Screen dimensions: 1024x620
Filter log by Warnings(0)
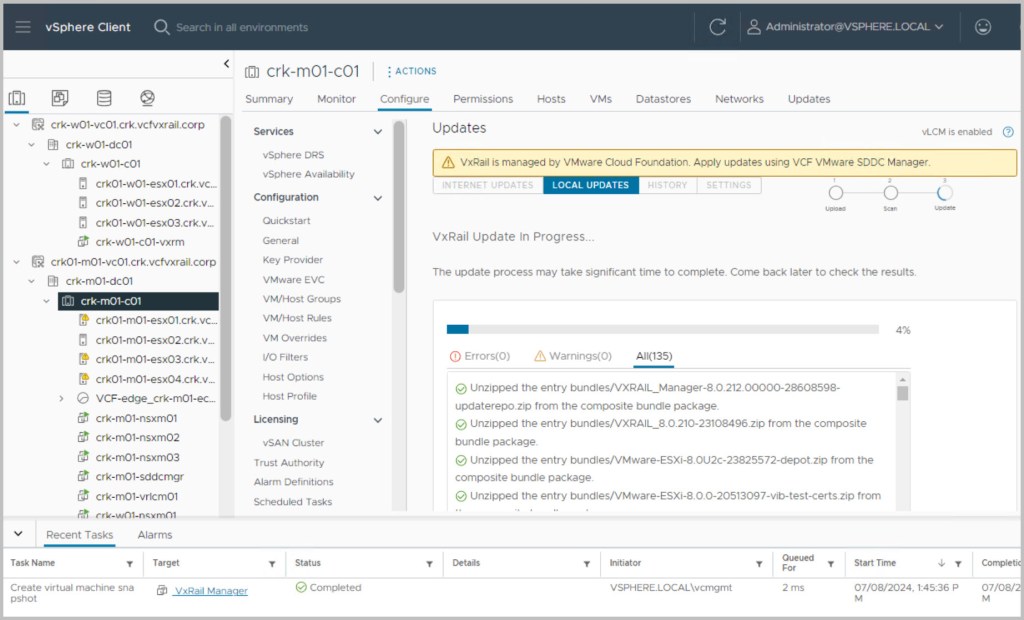573,356
